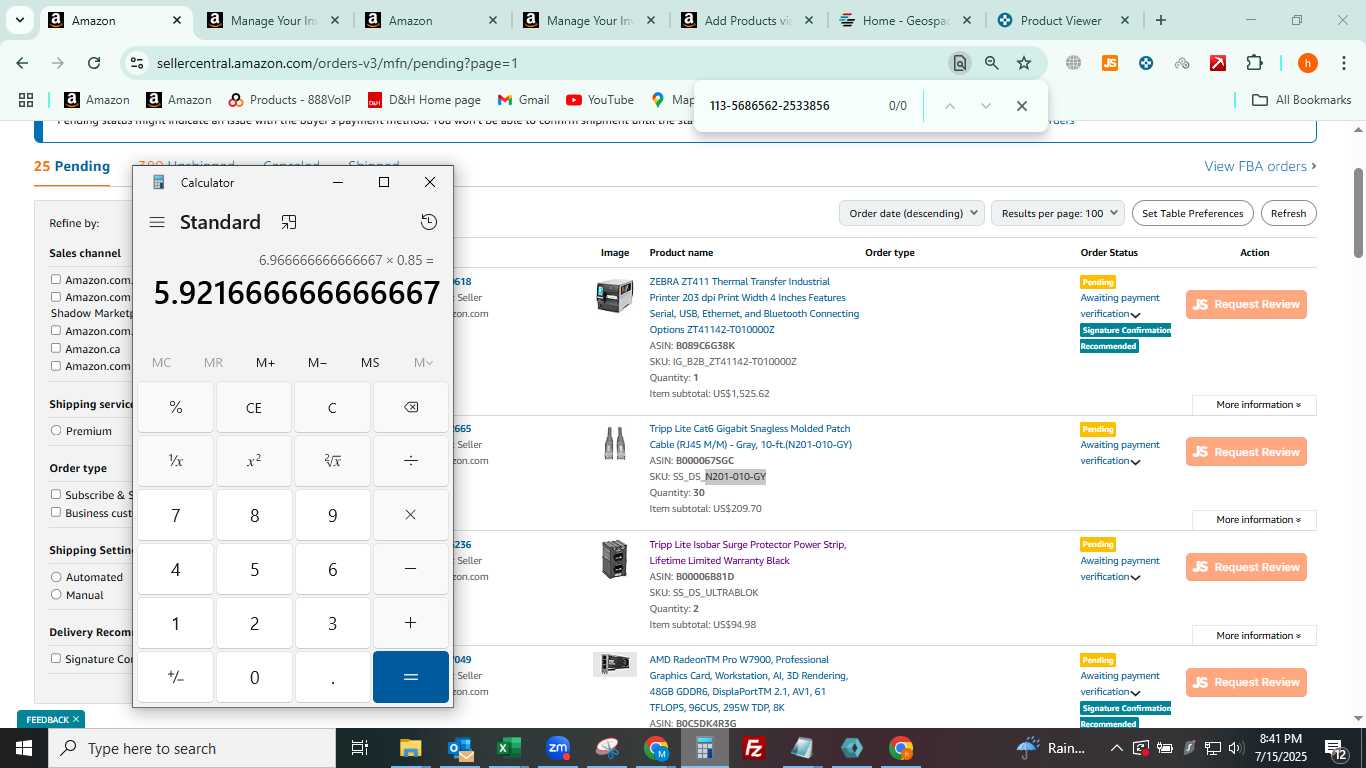Image resolution: width=1366 pixels, height=768 pixels.
Task: Open Order date (descending) sort dropdown
Action: pos(913,213)
